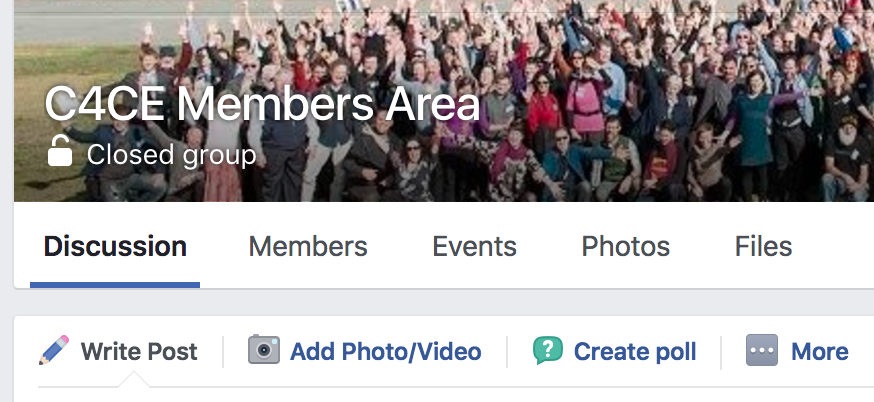The height and width of the screenshot is (402, 874).
Task: Click the padlock icon beside Closed group
Action: click(x=60, y=150)
